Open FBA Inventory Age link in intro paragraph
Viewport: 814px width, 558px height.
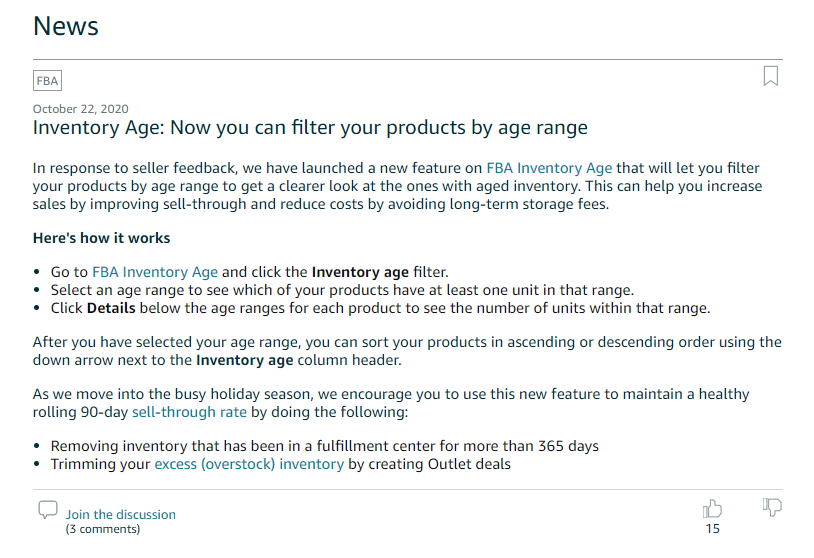tap(549, 168)
